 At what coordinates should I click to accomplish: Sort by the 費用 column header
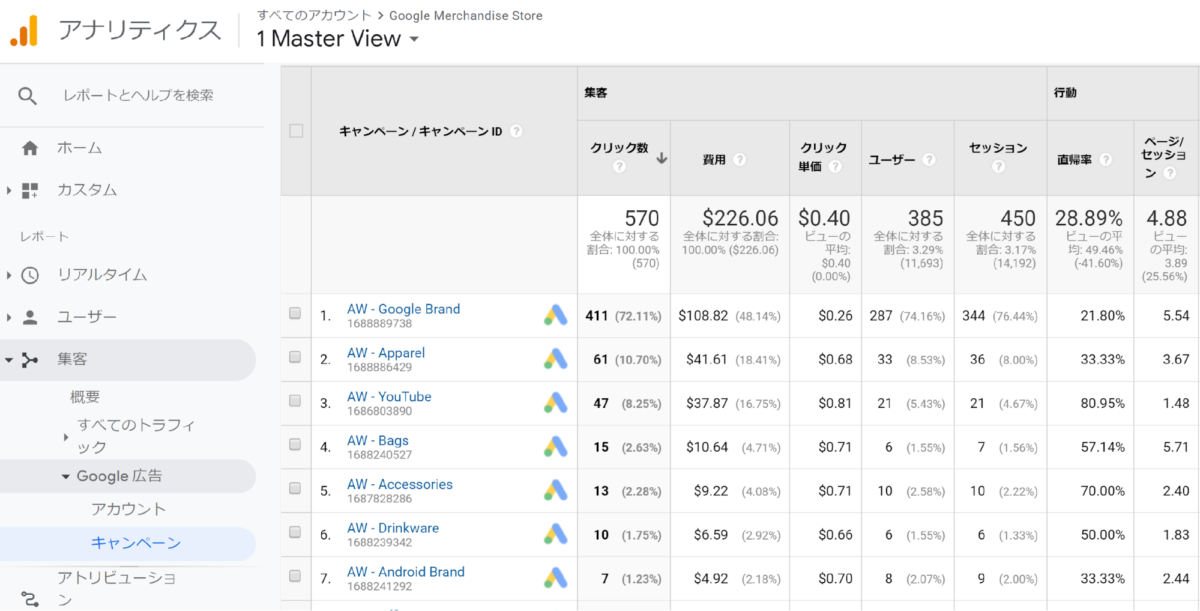[714, 159]
